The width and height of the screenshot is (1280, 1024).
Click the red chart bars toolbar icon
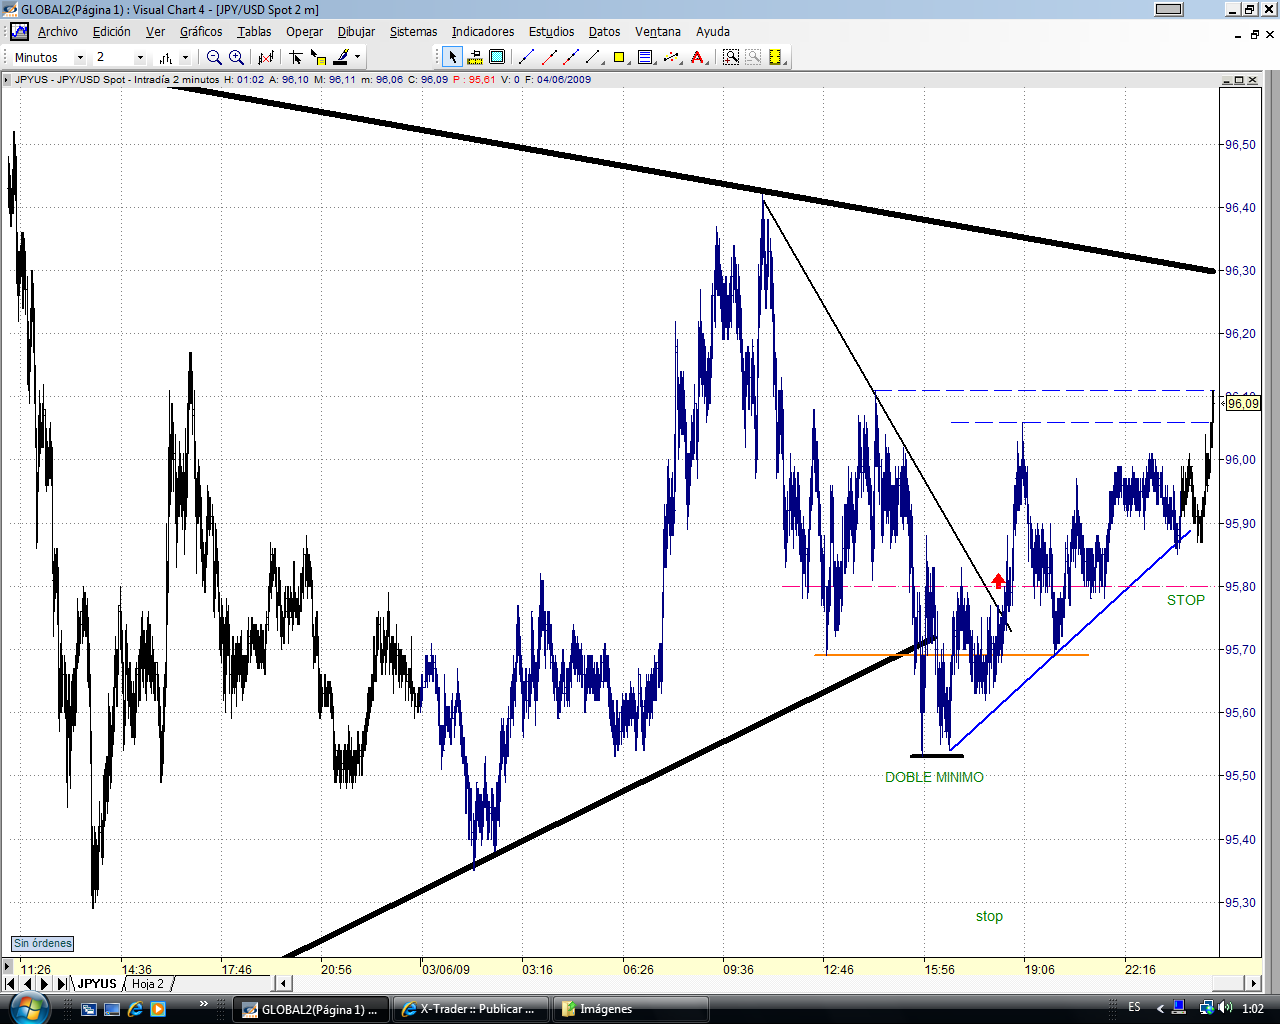tap(266, 58)
